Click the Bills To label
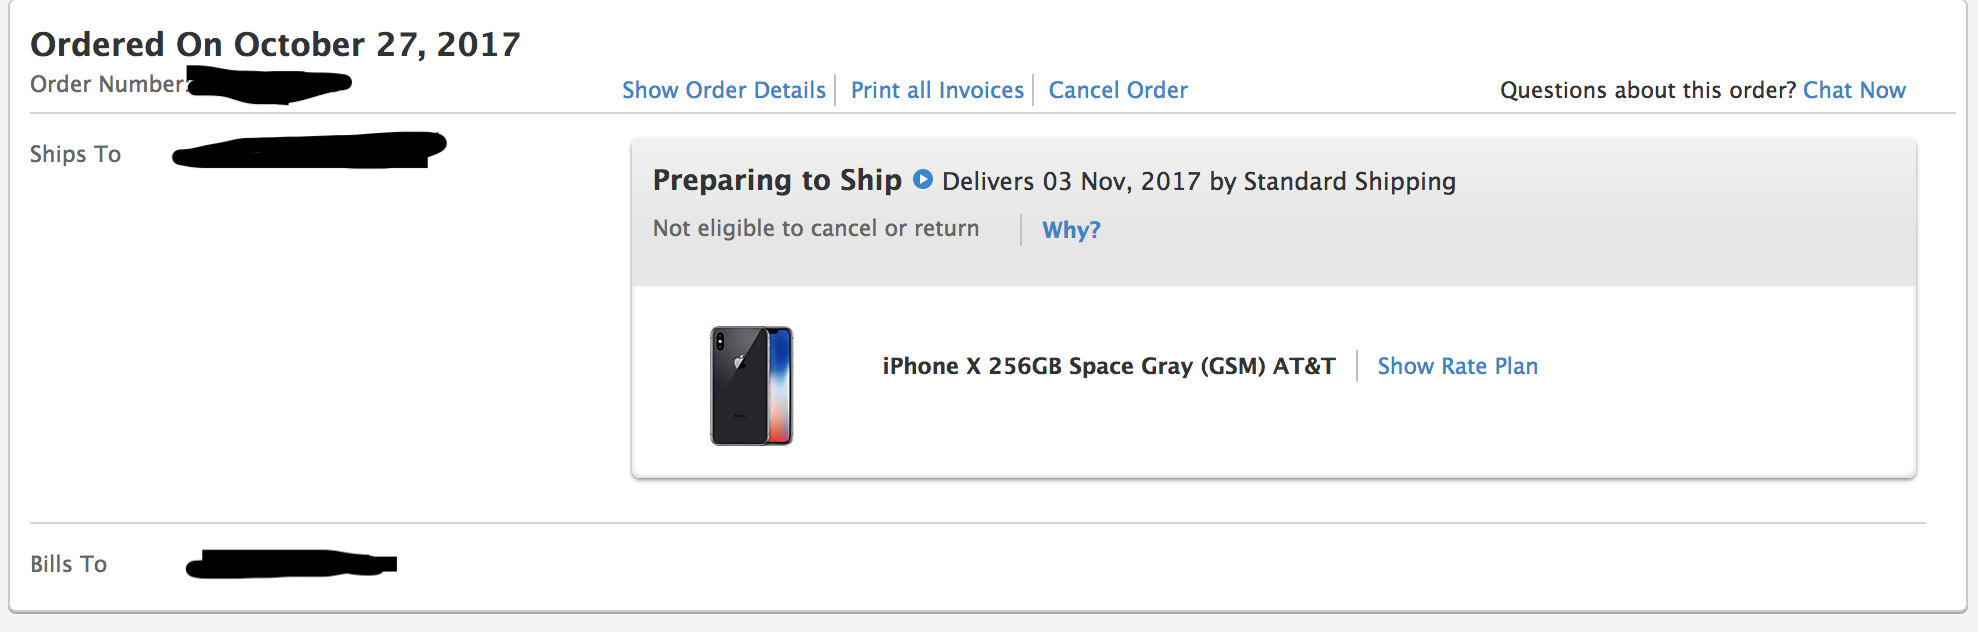Viewport: 1978px width, 632px height. [68, 564]
